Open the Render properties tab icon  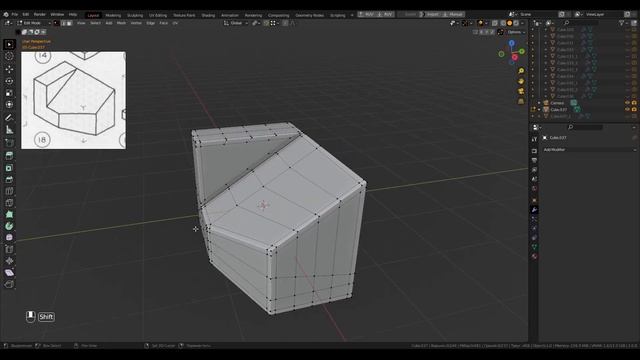(534, 151)
